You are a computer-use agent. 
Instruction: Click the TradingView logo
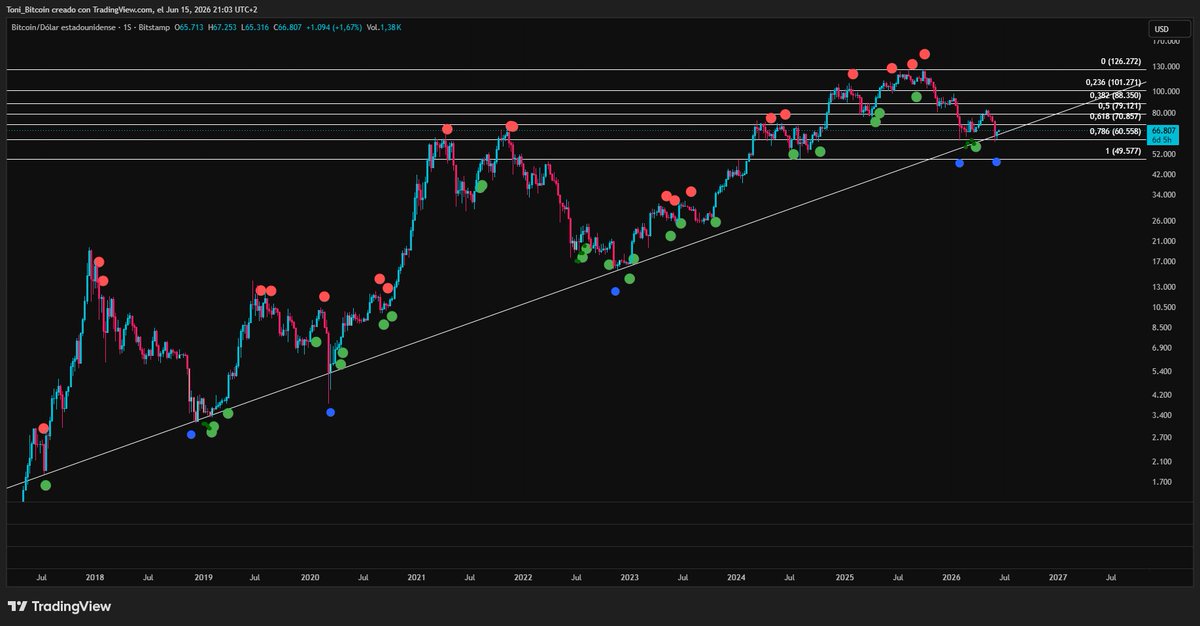coord(59,606)
